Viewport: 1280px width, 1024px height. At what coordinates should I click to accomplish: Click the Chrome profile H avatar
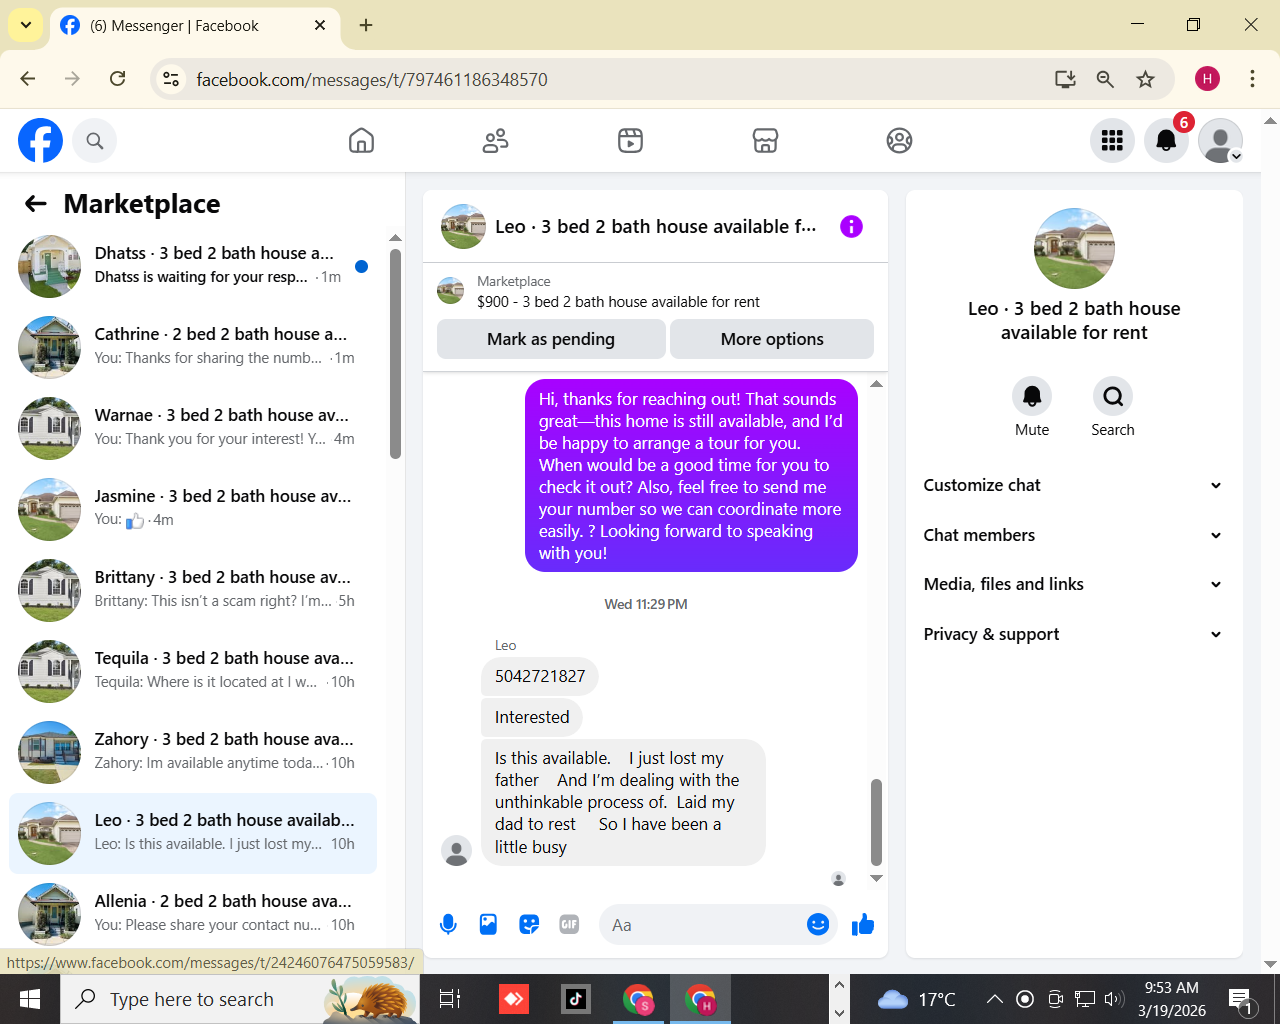1207,79
